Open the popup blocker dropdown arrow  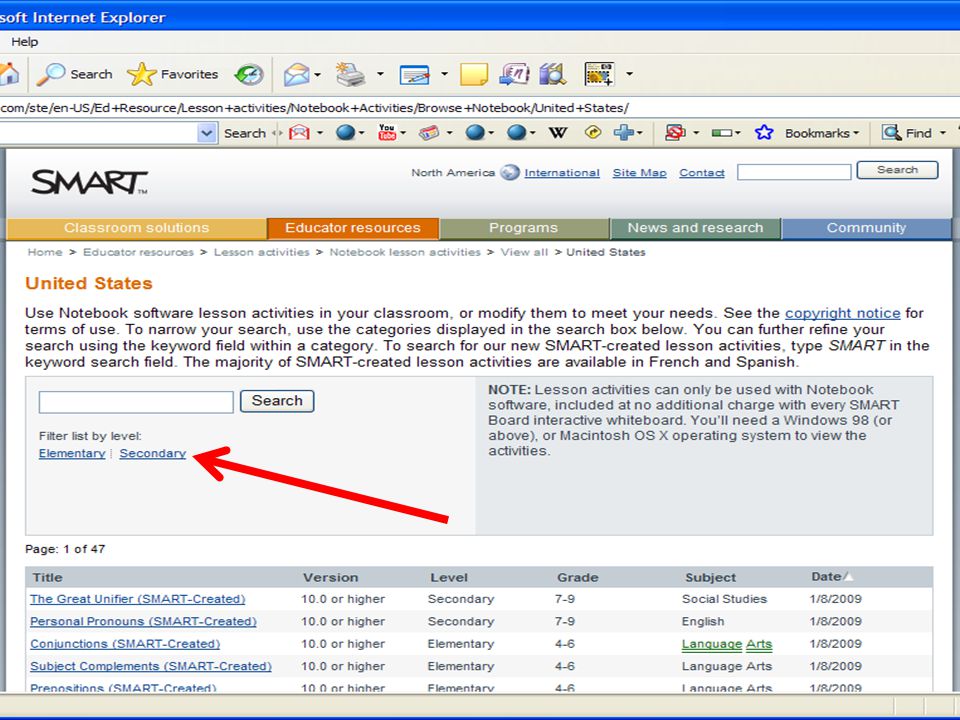click(696, 133)
